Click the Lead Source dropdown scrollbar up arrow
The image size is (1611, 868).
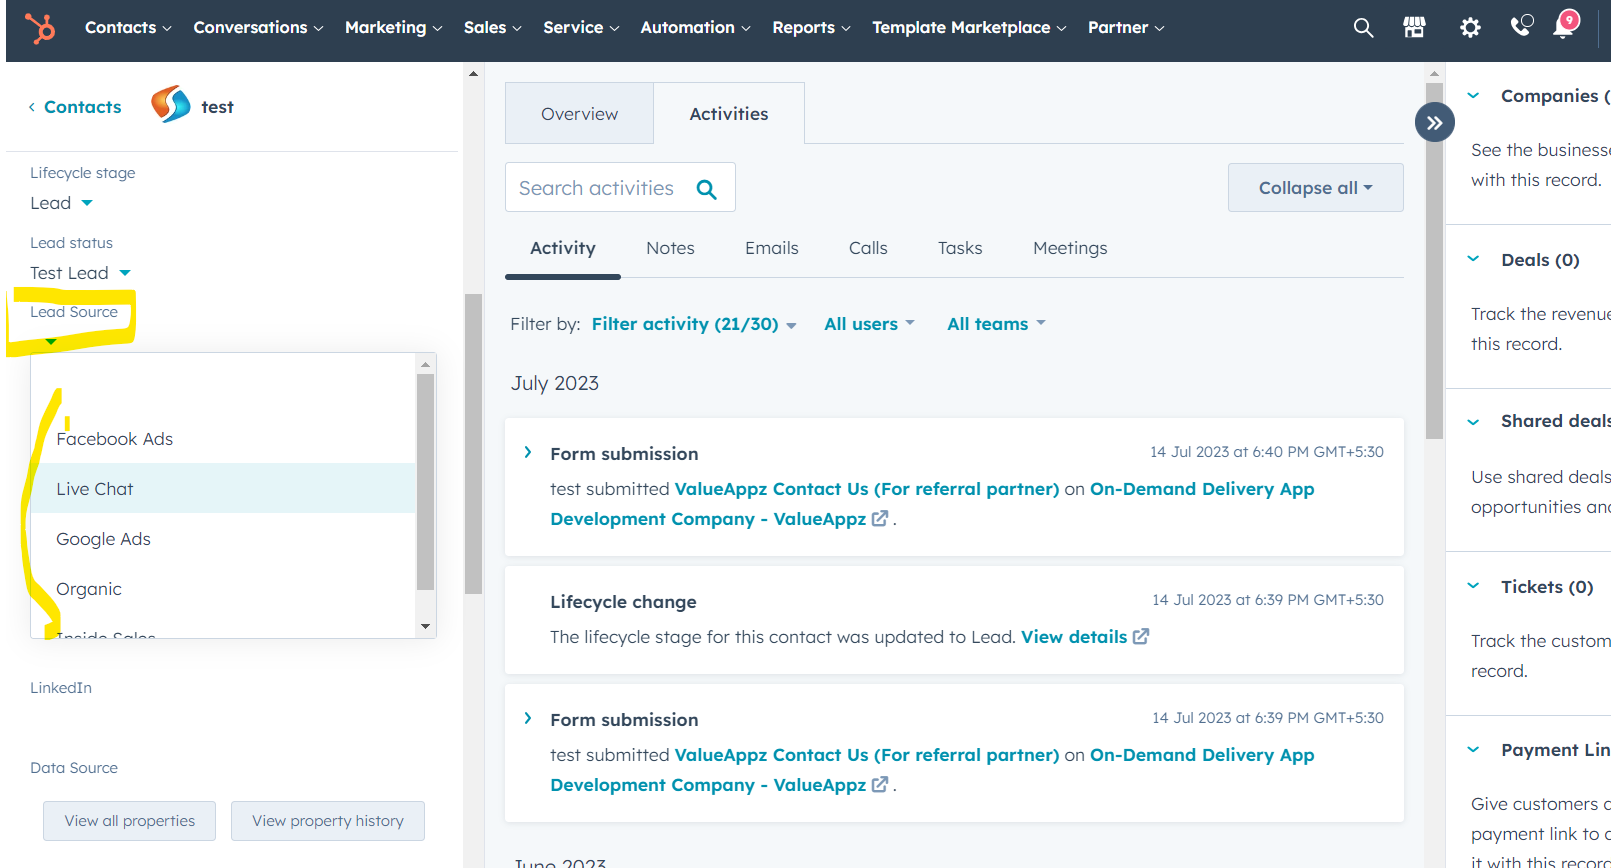(425, 364)
